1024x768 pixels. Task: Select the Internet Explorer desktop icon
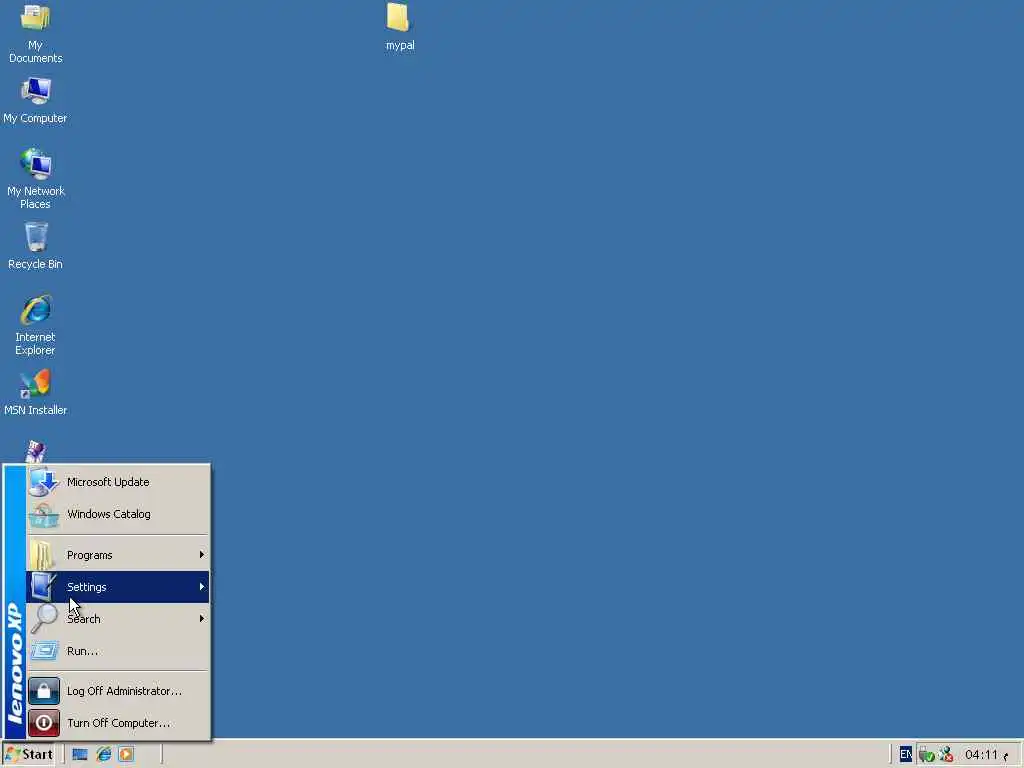pyautogui.click(x=35, y=325)
